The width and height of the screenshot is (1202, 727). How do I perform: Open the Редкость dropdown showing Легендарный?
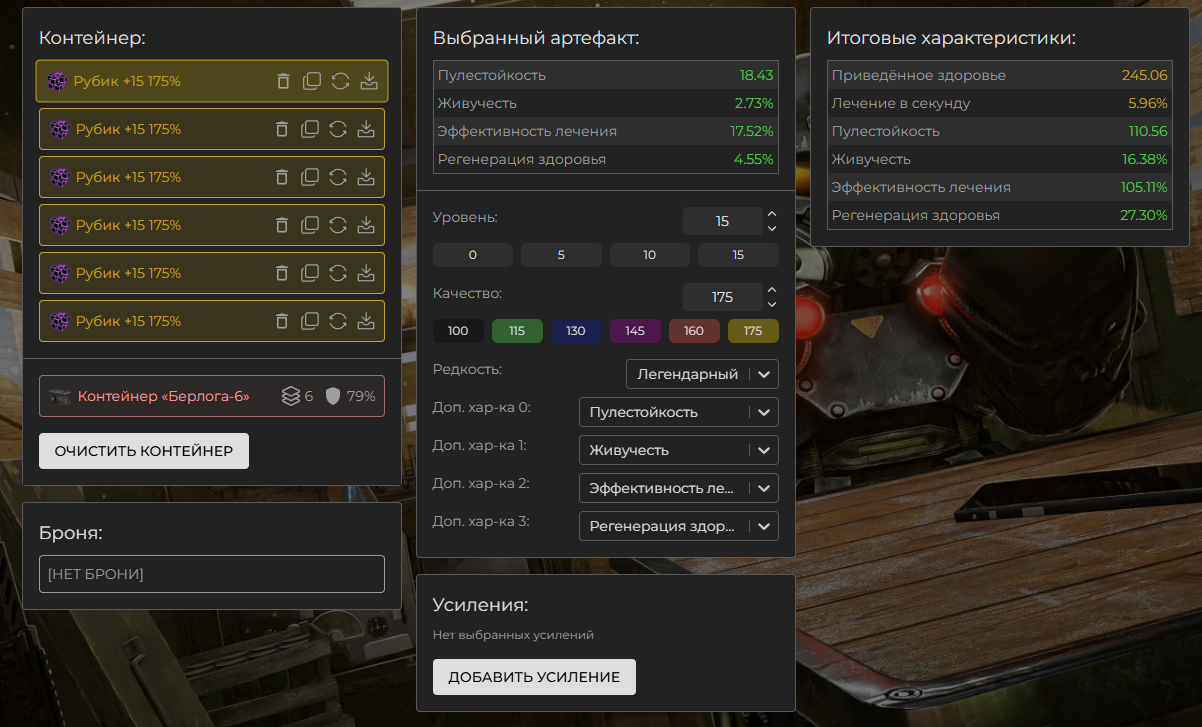coord(702,374)
